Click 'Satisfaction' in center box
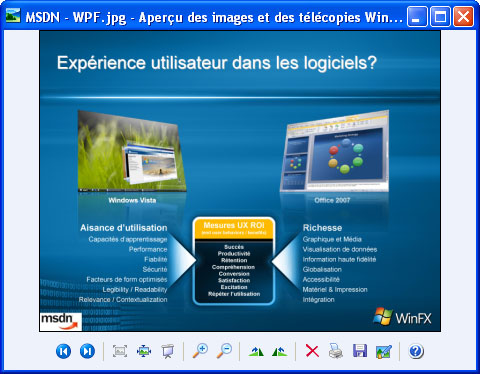The width and height of the screenshot is (480, 374). pos(234,280)
